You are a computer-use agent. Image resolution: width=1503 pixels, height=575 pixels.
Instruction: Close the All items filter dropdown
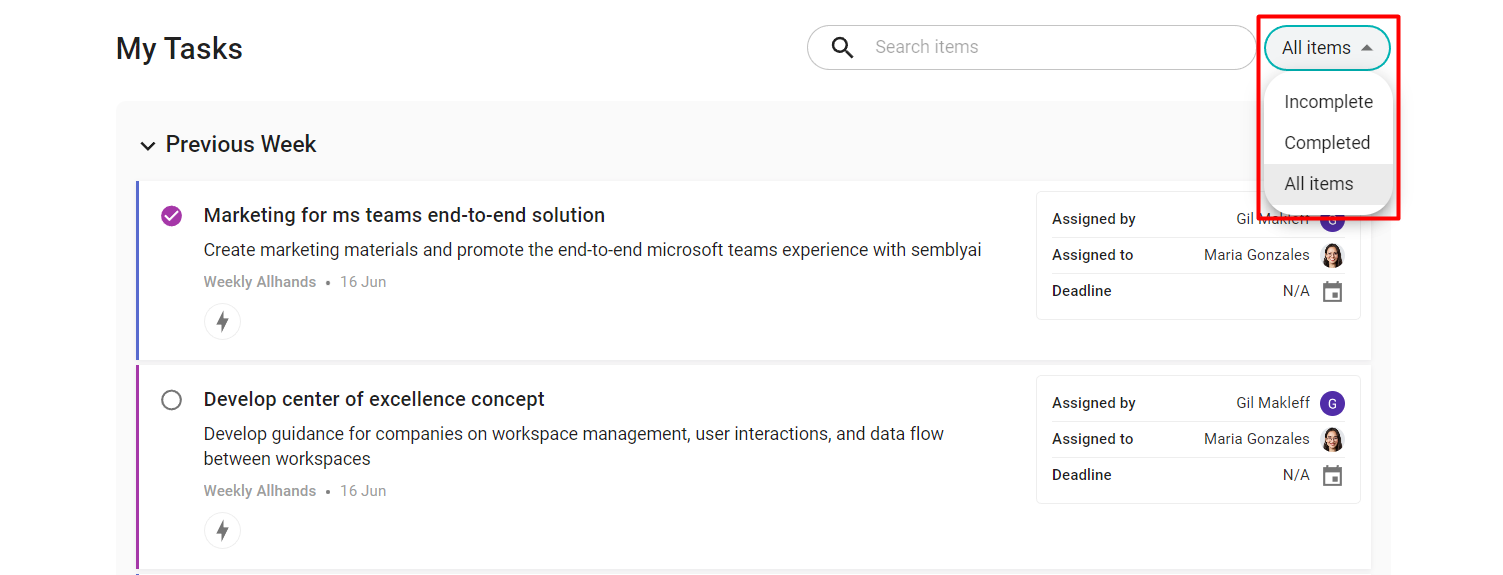coord(1327,48)
